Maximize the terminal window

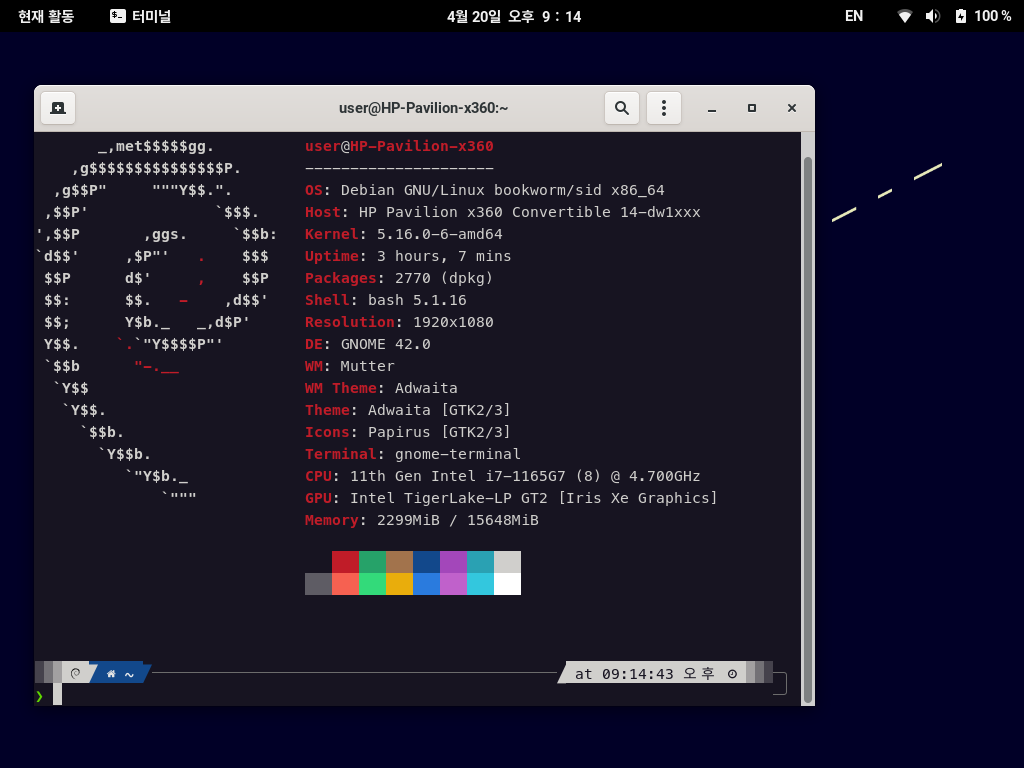751,108
